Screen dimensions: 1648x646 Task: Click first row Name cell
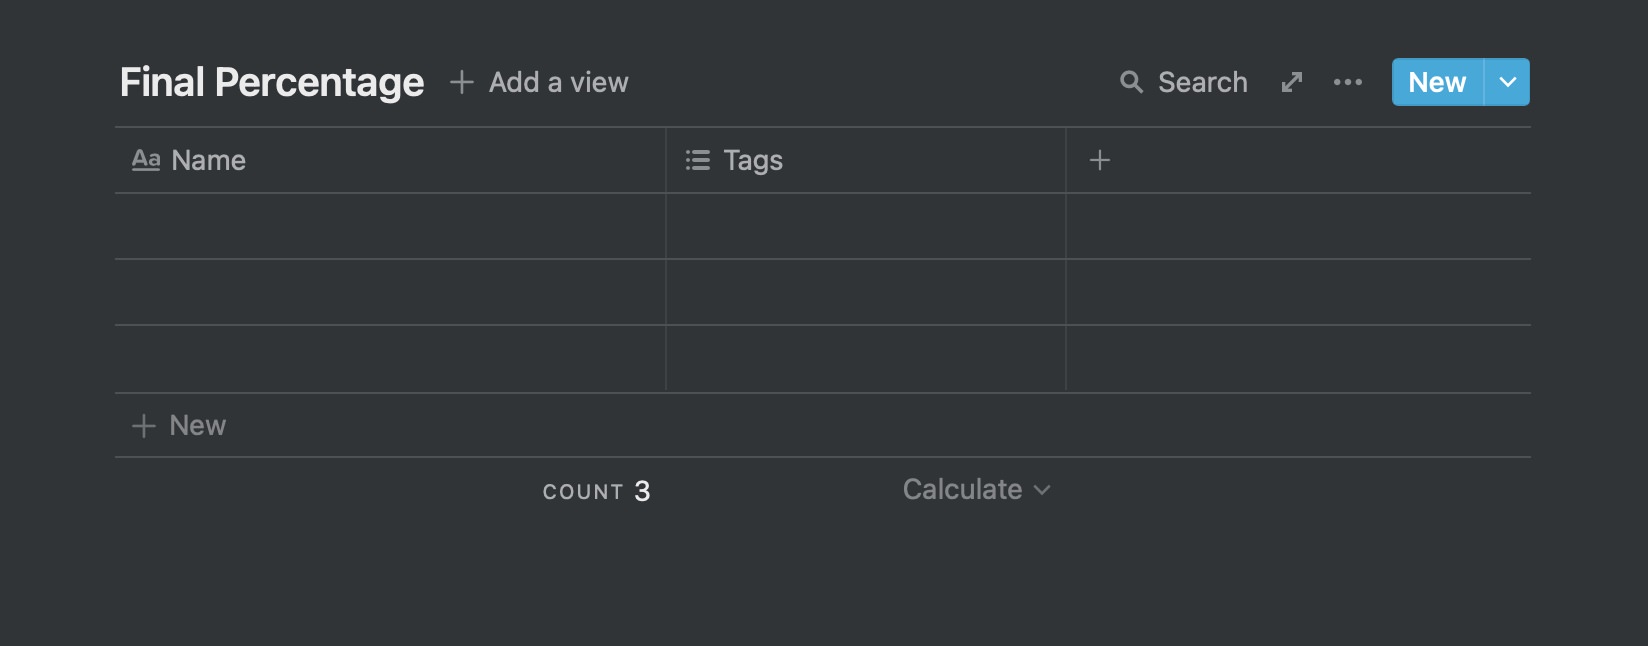click(390, 226)
